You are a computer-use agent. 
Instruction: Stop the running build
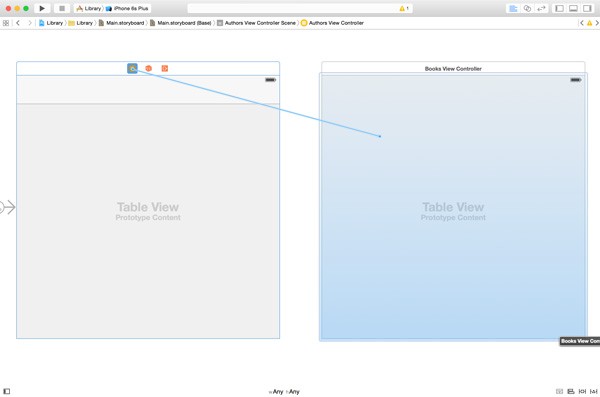click(x=62, y=8)
